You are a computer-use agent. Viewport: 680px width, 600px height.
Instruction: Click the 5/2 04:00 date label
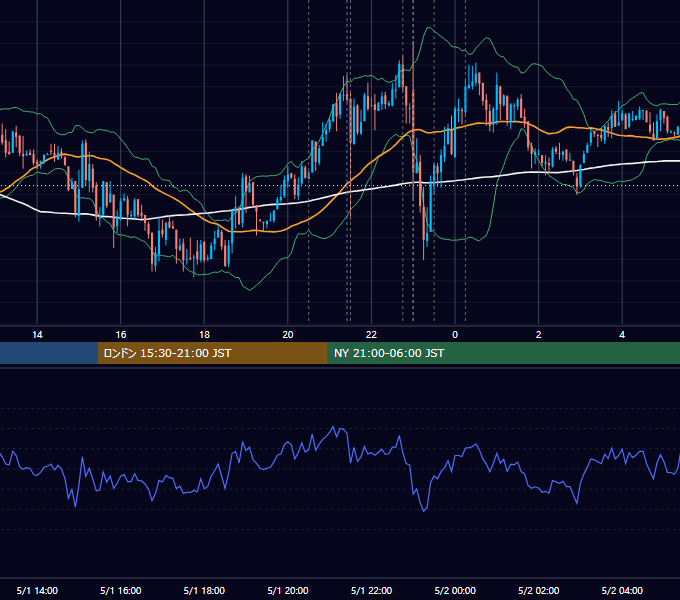pyautogui.click(x=622, y=590)
